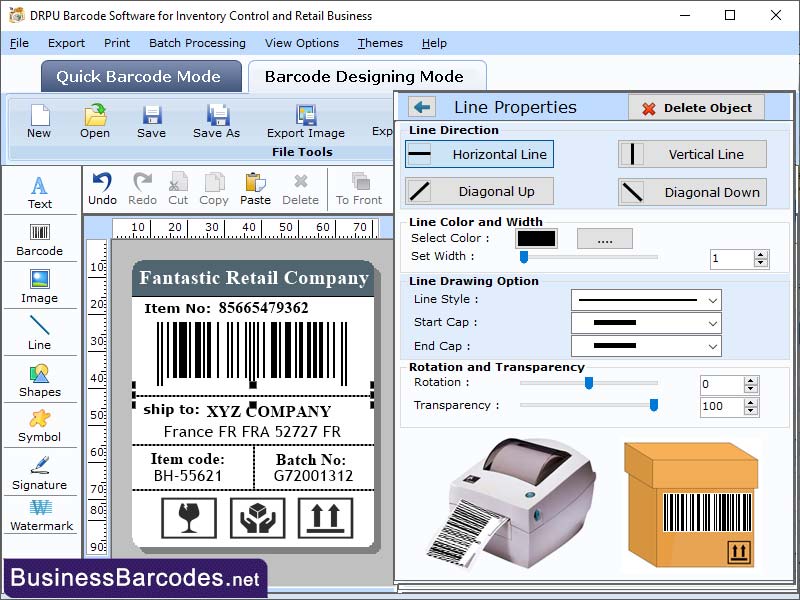Select the Signature tool
800x600 pixels.
click(40, 476)
